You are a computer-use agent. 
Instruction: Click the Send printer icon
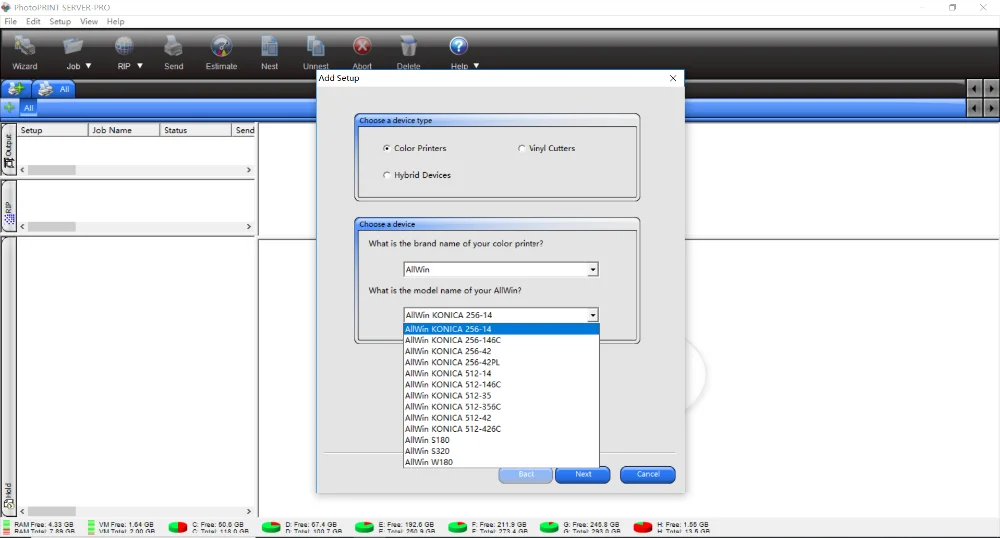click(173, 47)
